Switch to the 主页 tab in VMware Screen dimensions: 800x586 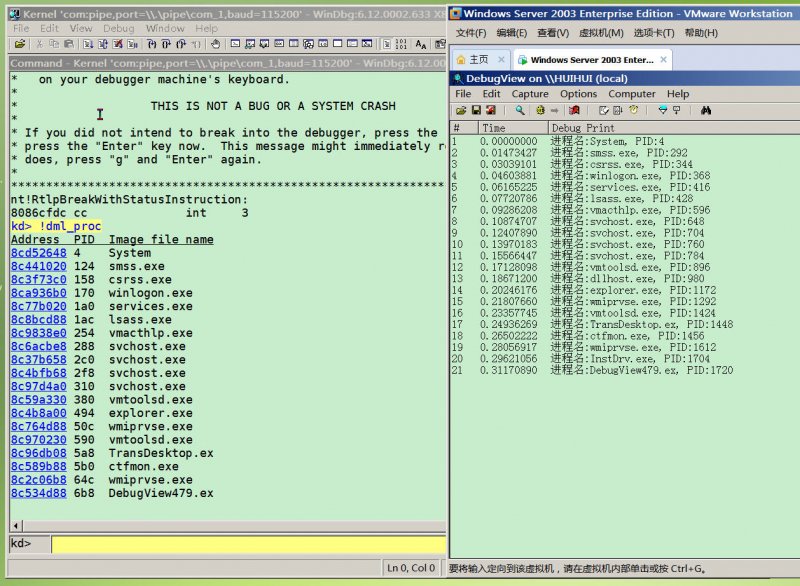tap(478, 60)
